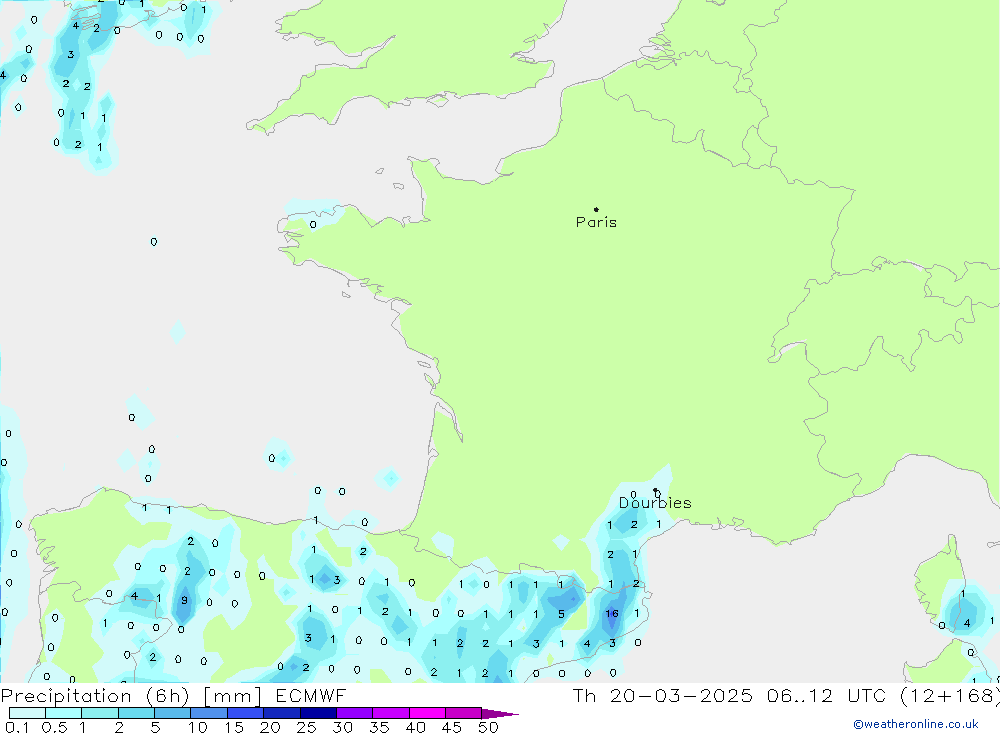Click the 9 mm precipitation value in Spain

(x=184, y=600)
